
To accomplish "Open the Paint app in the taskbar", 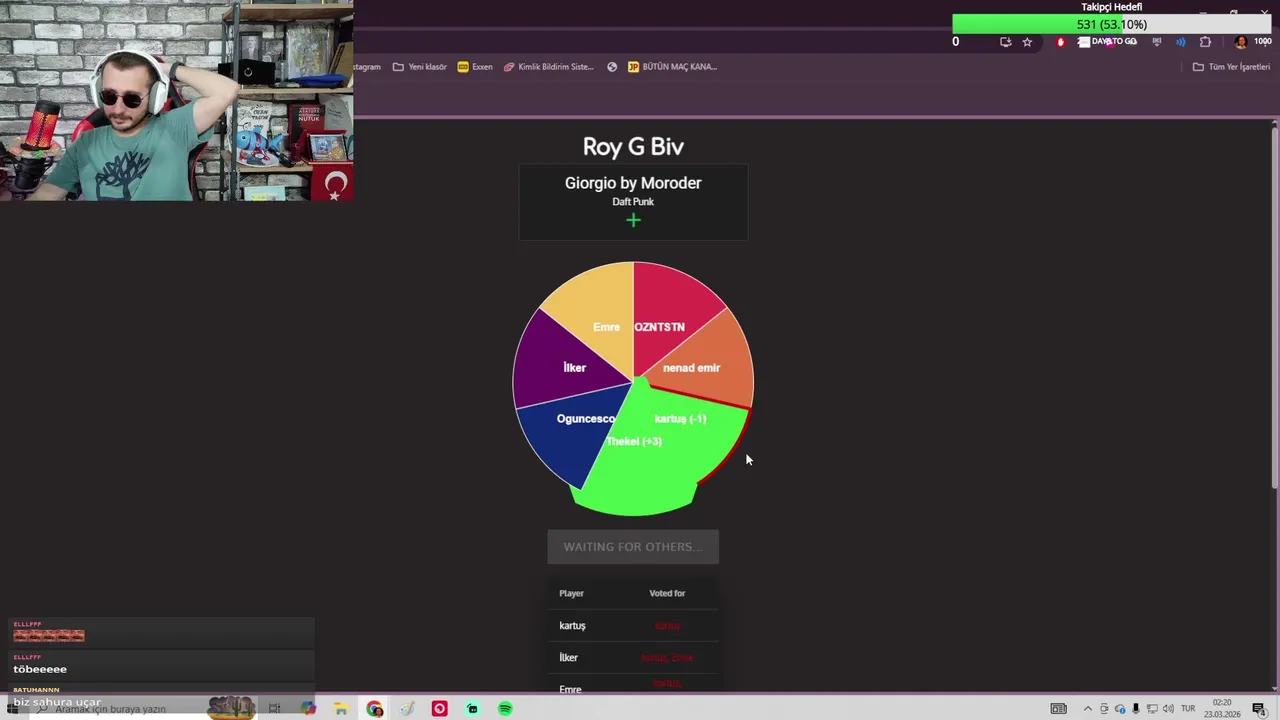I will pyautogui.click(x=407, y=709).
